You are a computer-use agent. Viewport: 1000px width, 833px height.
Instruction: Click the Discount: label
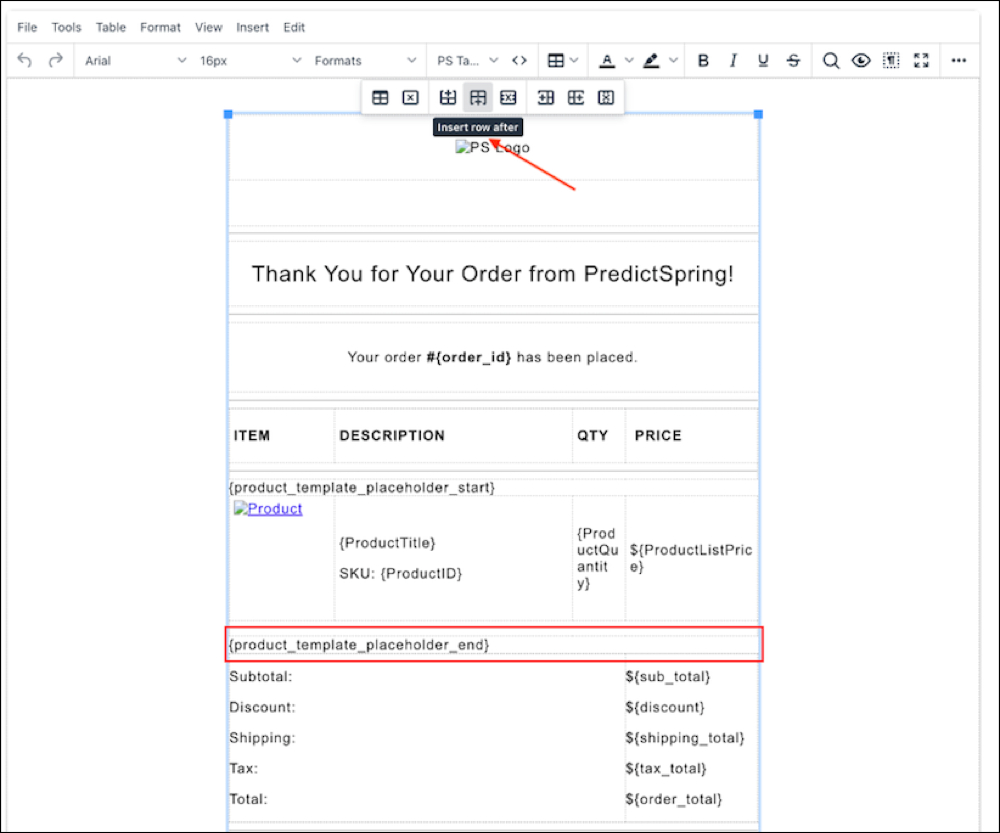pyautogui.click(x=262, y=707)
